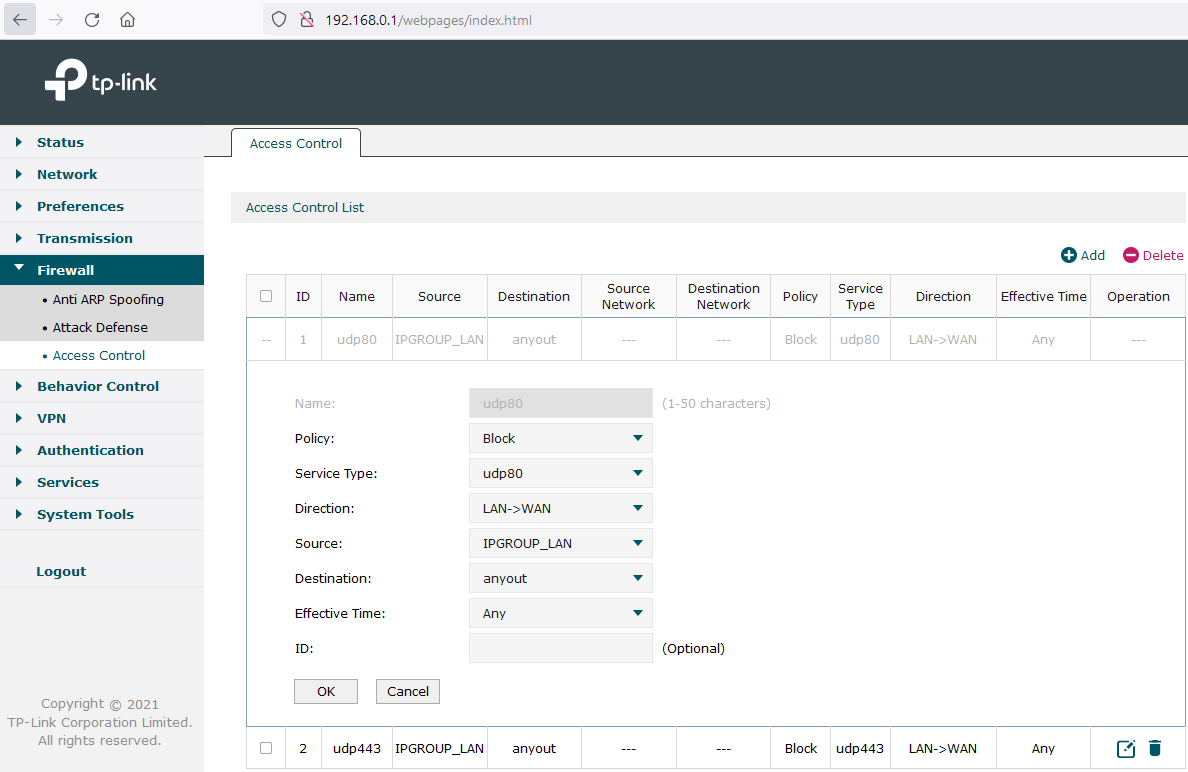The image size is (1188, 772).
Task: Open the Service Type dropdown
Action: tap(561, 474)
